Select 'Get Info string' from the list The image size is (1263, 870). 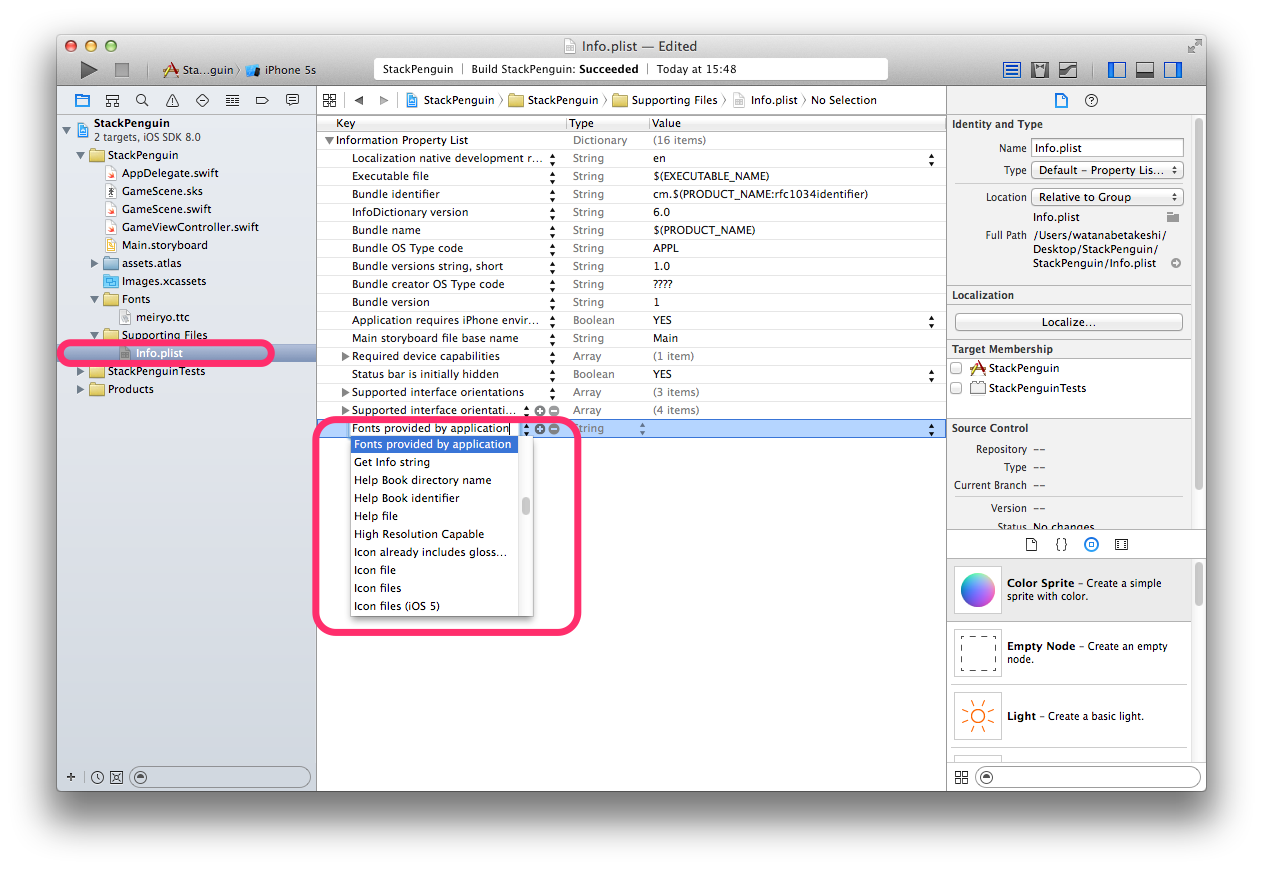[393, 462]
